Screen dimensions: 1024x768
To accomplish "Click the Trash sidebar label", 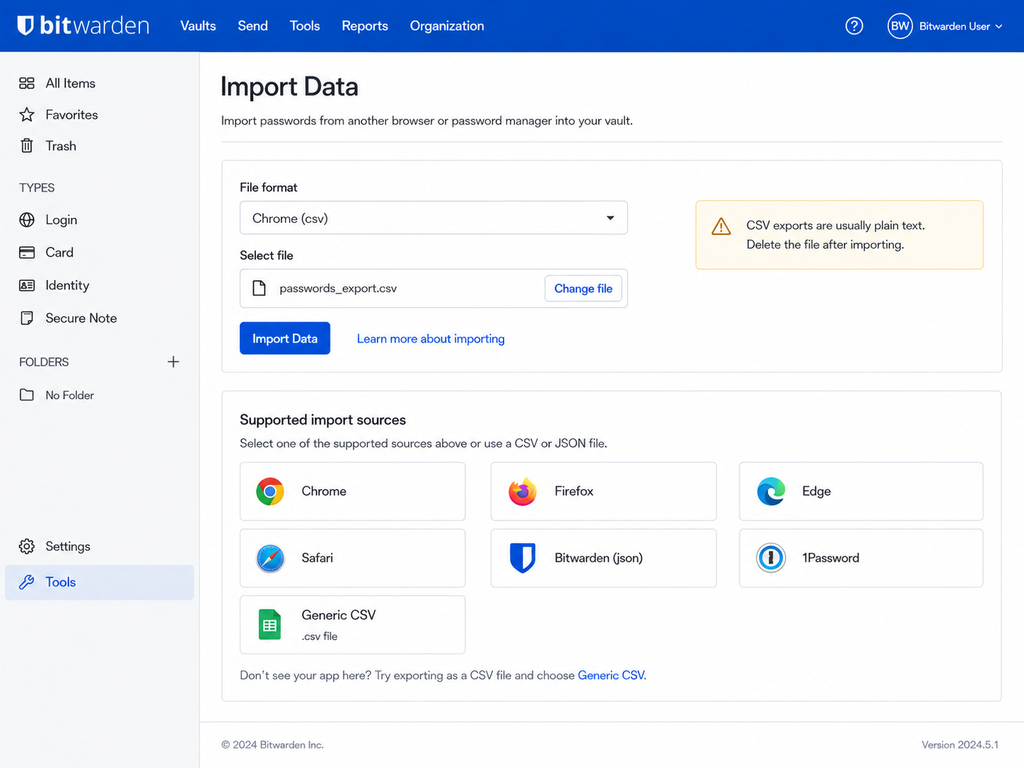I will click(61, 146).
